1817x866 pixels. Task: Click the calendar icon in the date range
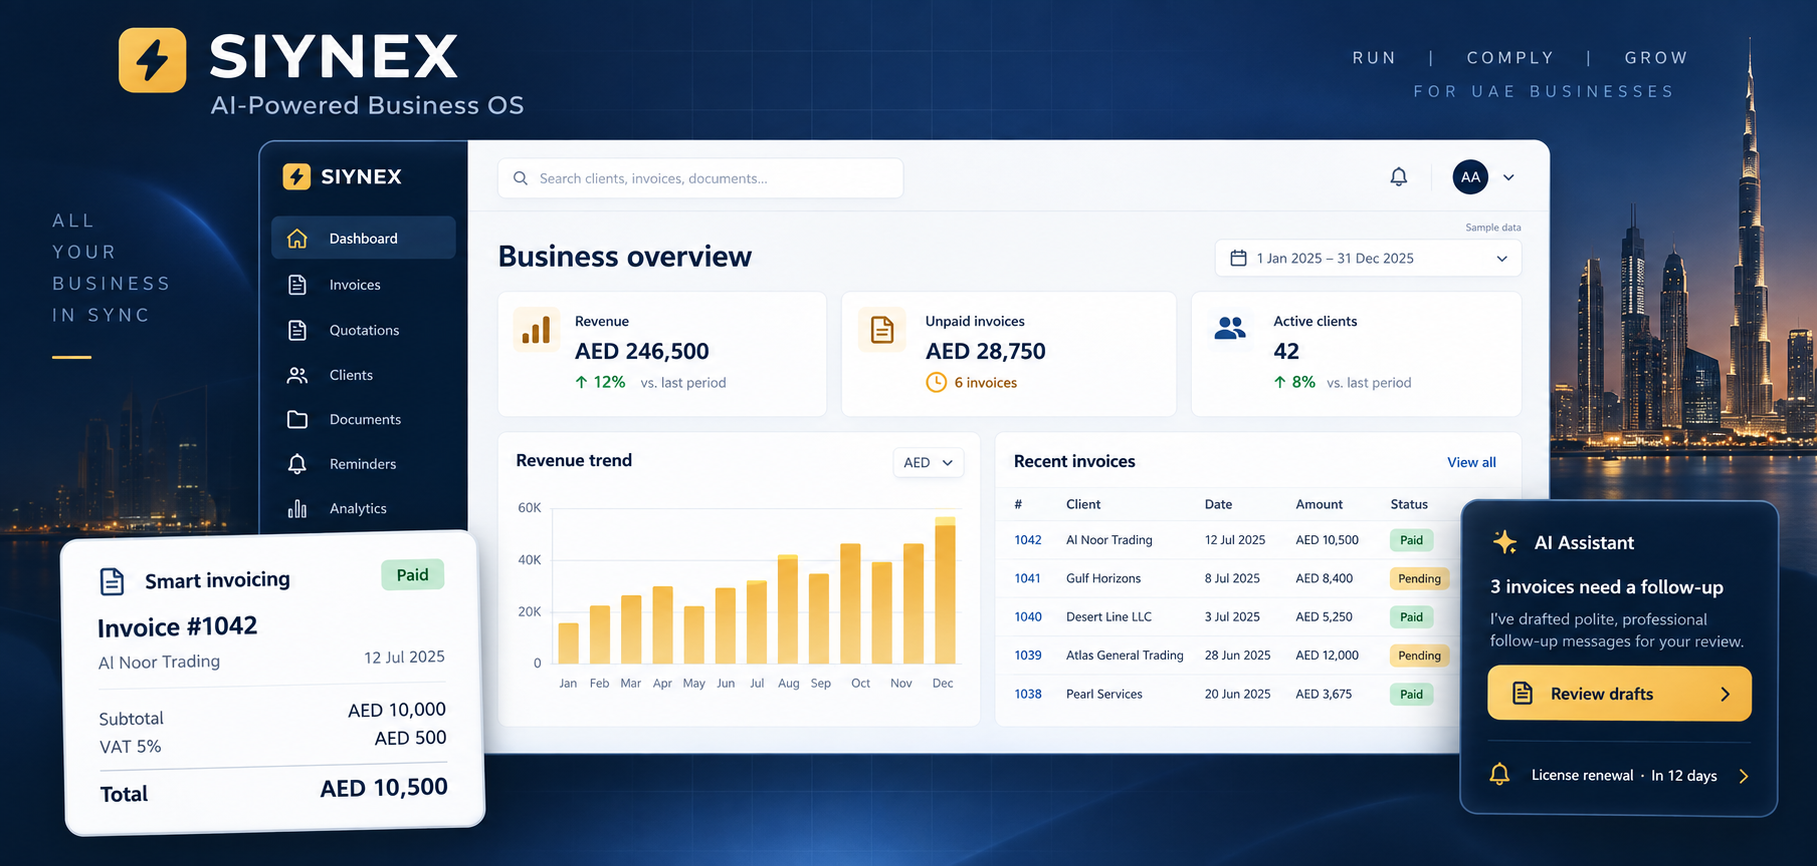[1238, 258]
